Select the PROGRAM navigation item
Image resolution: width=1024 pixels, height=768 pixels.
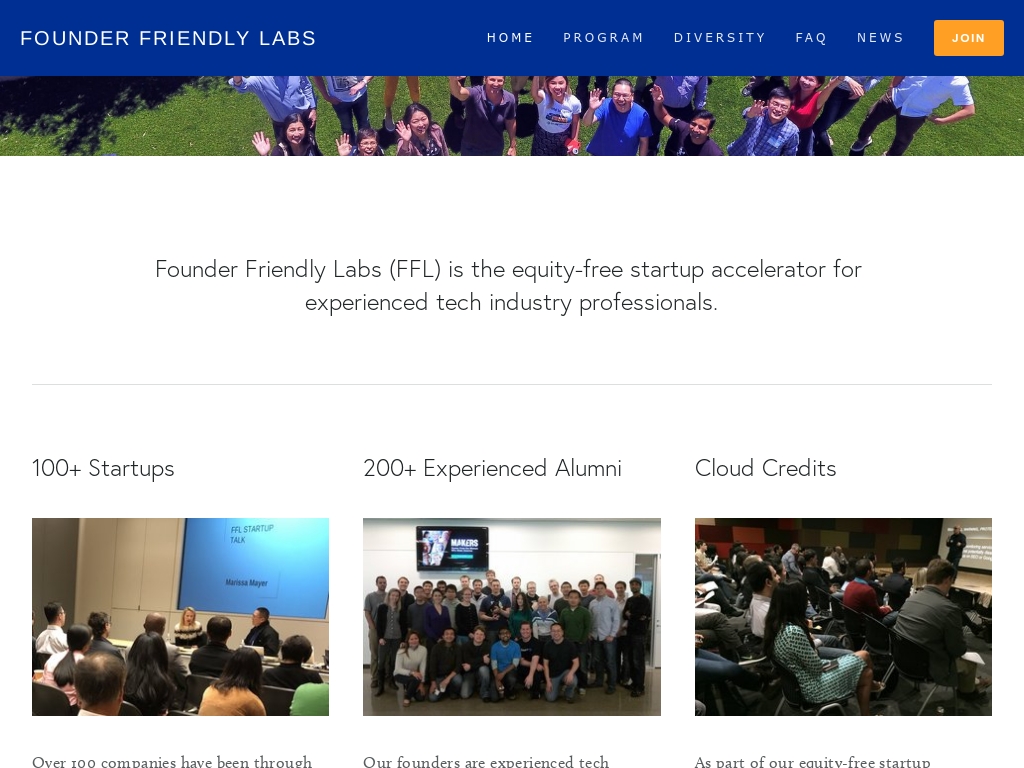click(604, 38)
